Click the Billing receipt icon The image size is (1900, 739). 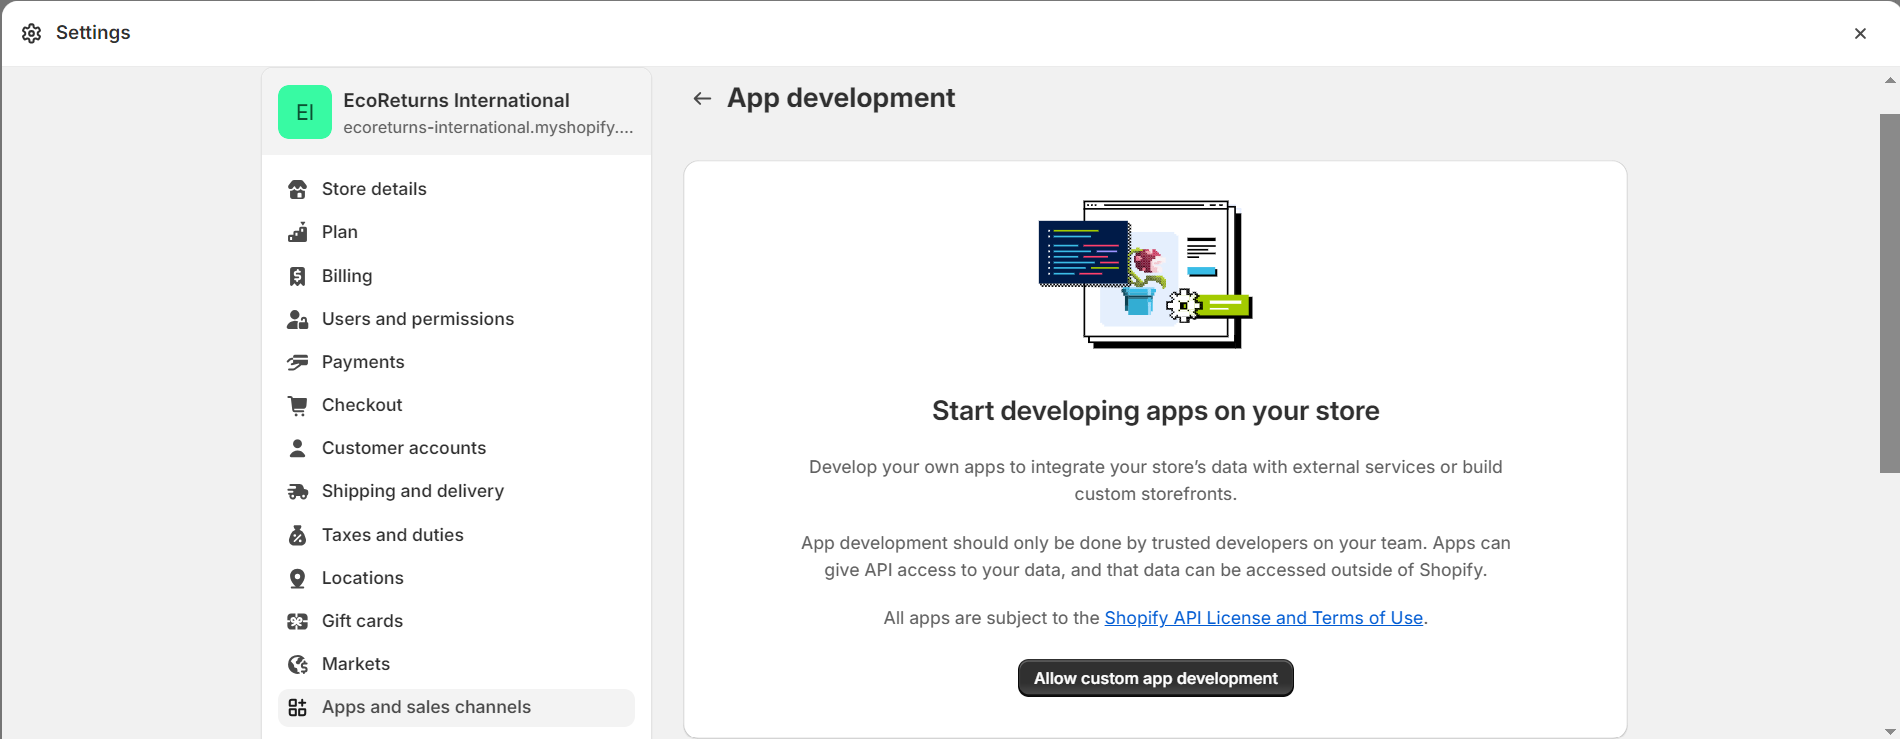pyautogui.click(x=297, y=276)
